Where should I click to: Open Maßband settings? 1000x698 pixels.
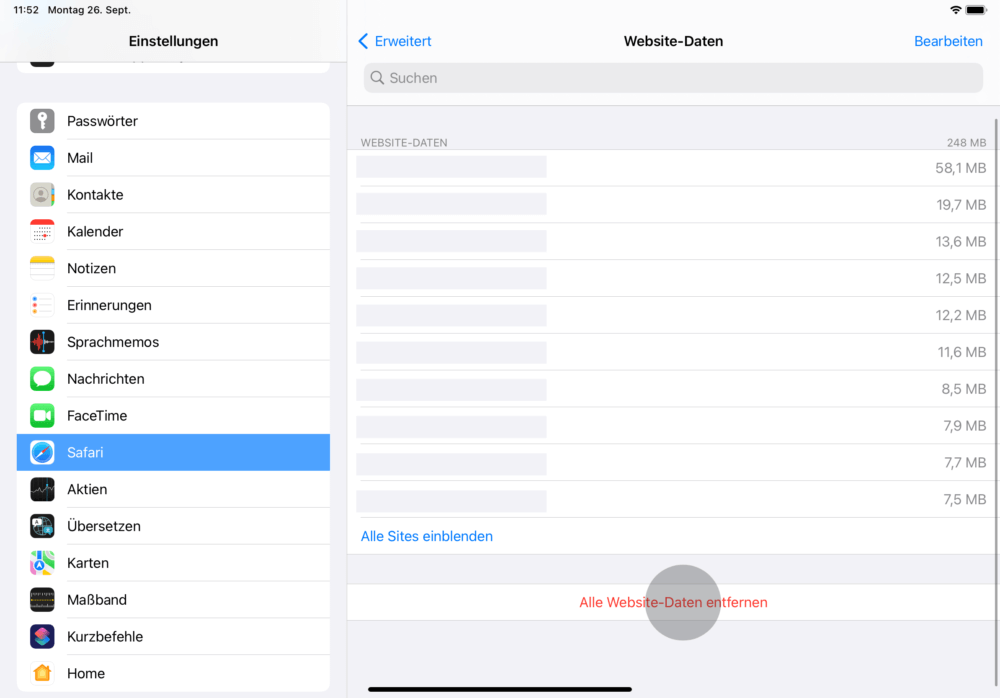(173, 600)
